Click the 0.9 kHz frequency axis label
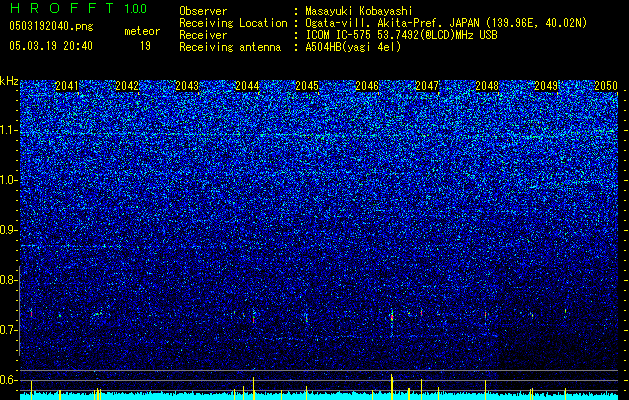The image size is (629, 400). coord(8,230)
